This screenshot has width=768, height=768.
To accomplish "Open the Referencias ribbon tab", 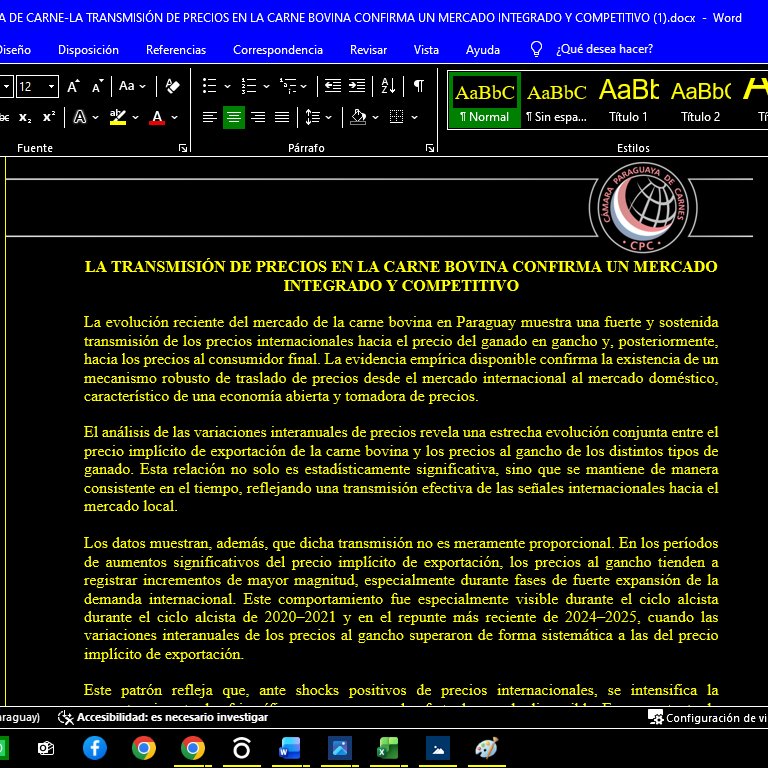I will 176,50.
